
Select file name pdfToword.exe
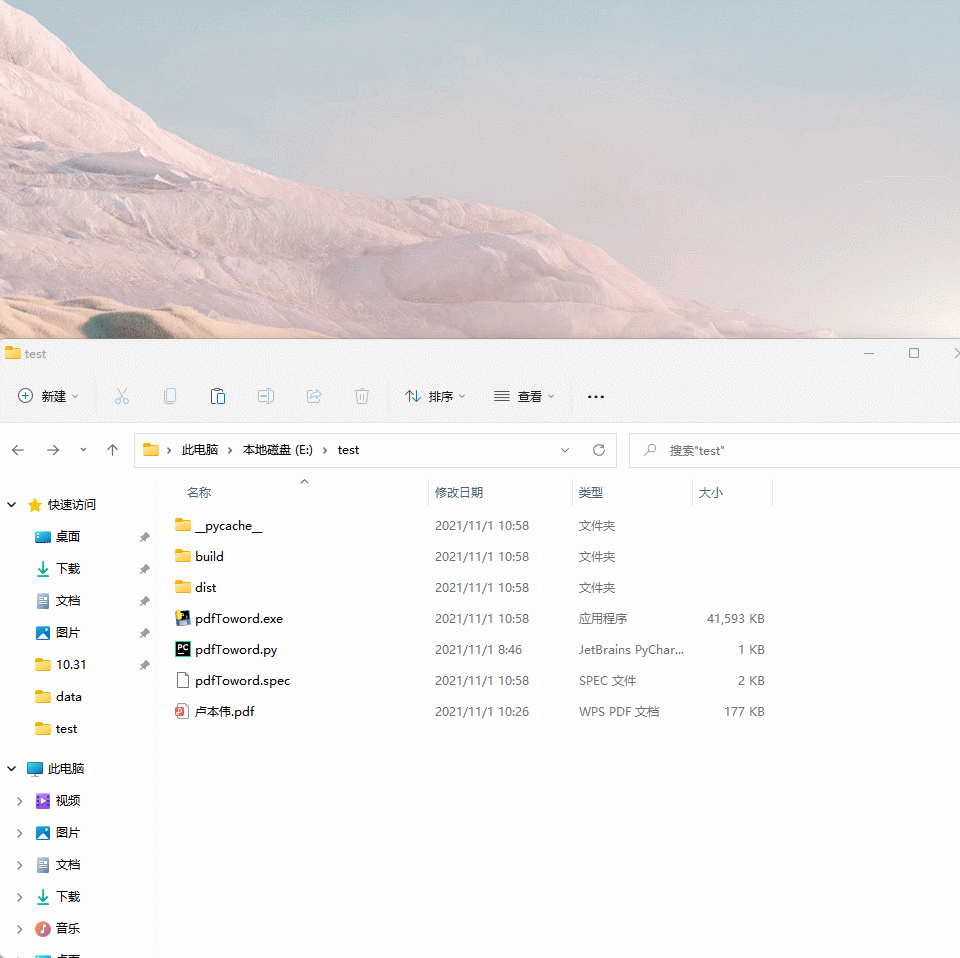pos(239,618)
